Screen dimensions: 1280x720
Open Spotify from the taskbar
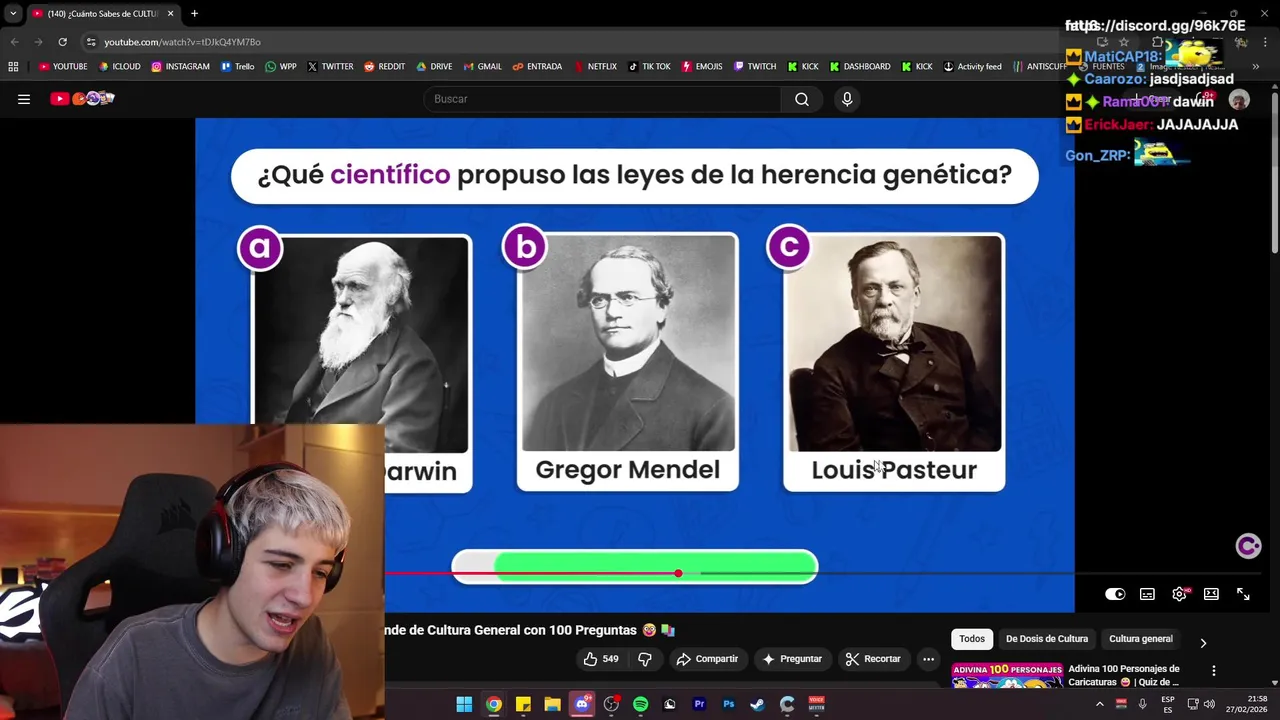pyautogui.click(x=640, y=704)
